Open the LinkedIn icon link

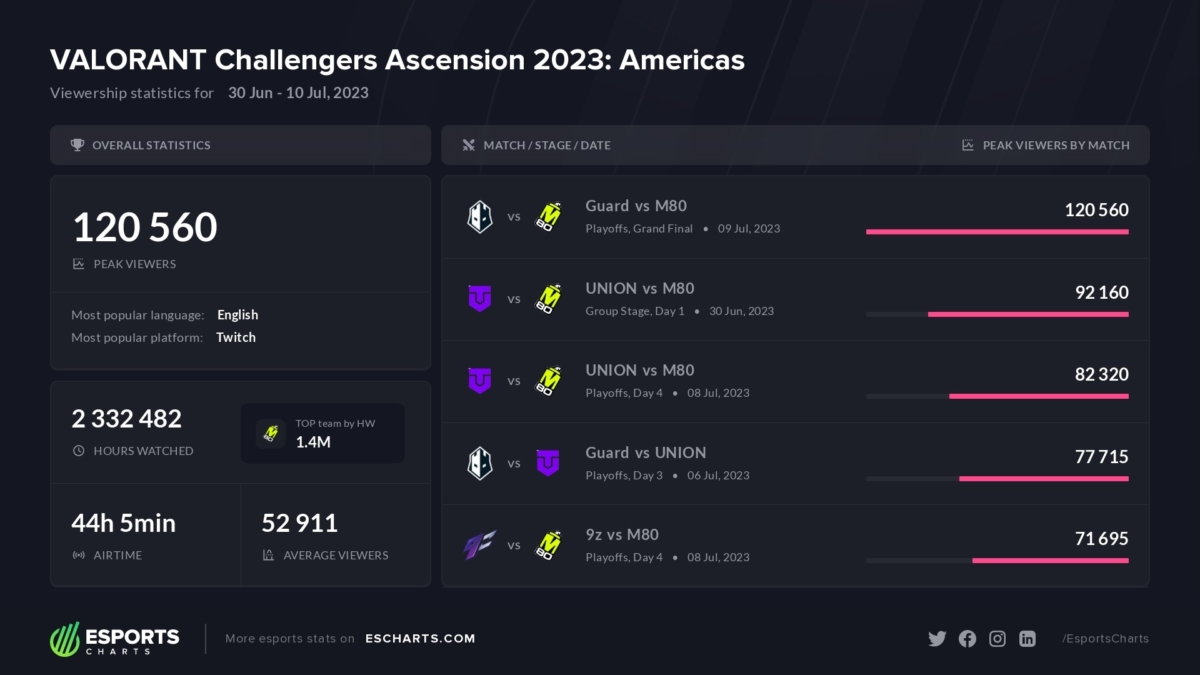(x=1027, y=639)
